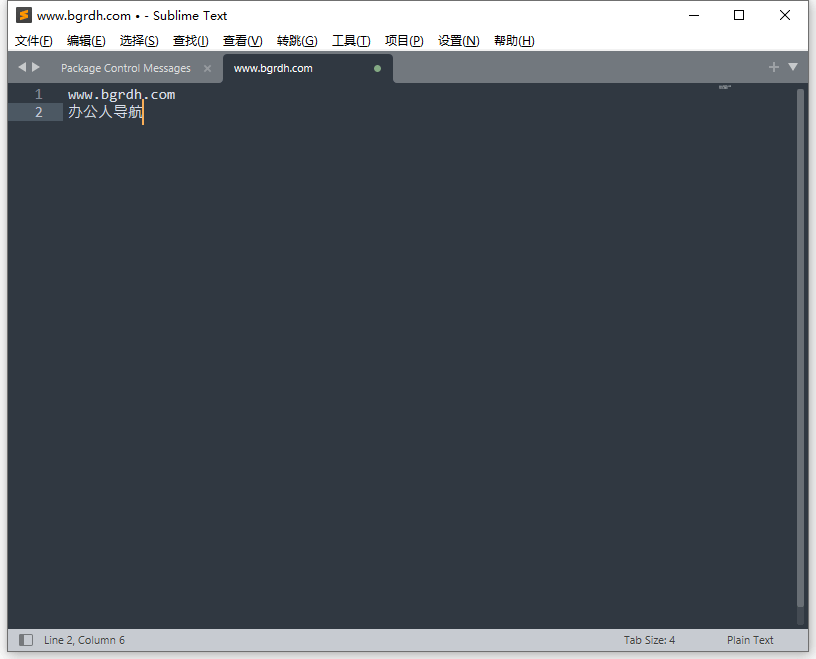The image size is (816, 659).
Task: Open the 查看(V) menu
Action: (243, 41)
